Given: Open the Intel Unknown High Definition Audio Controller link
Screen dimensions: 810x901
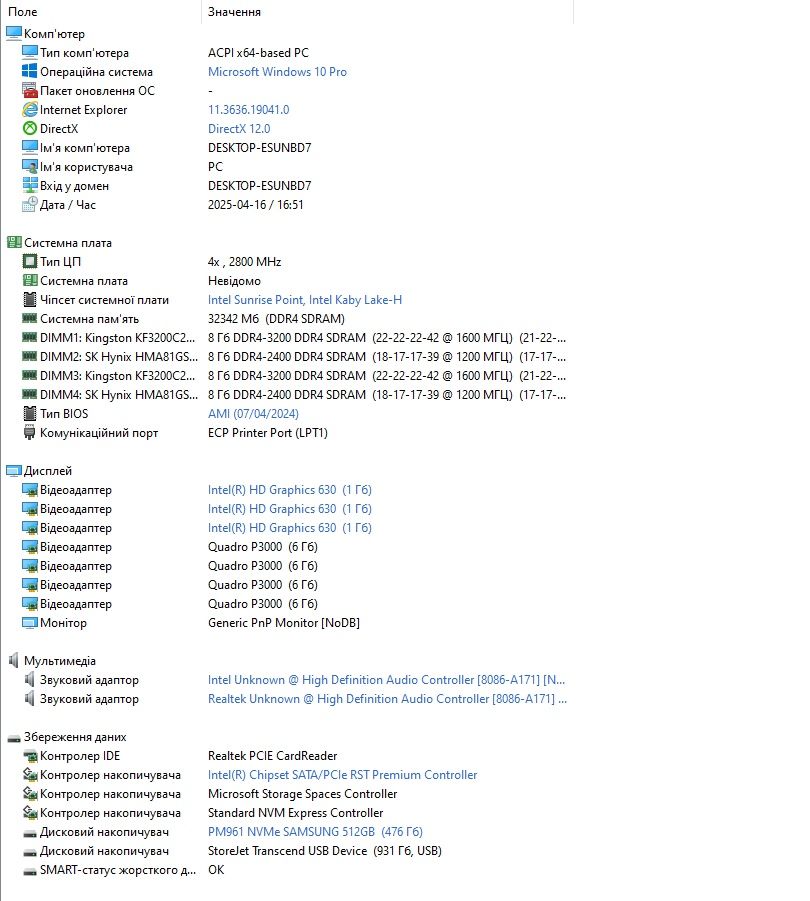Looking at the screenshot, I should click(x=386, y=680).
